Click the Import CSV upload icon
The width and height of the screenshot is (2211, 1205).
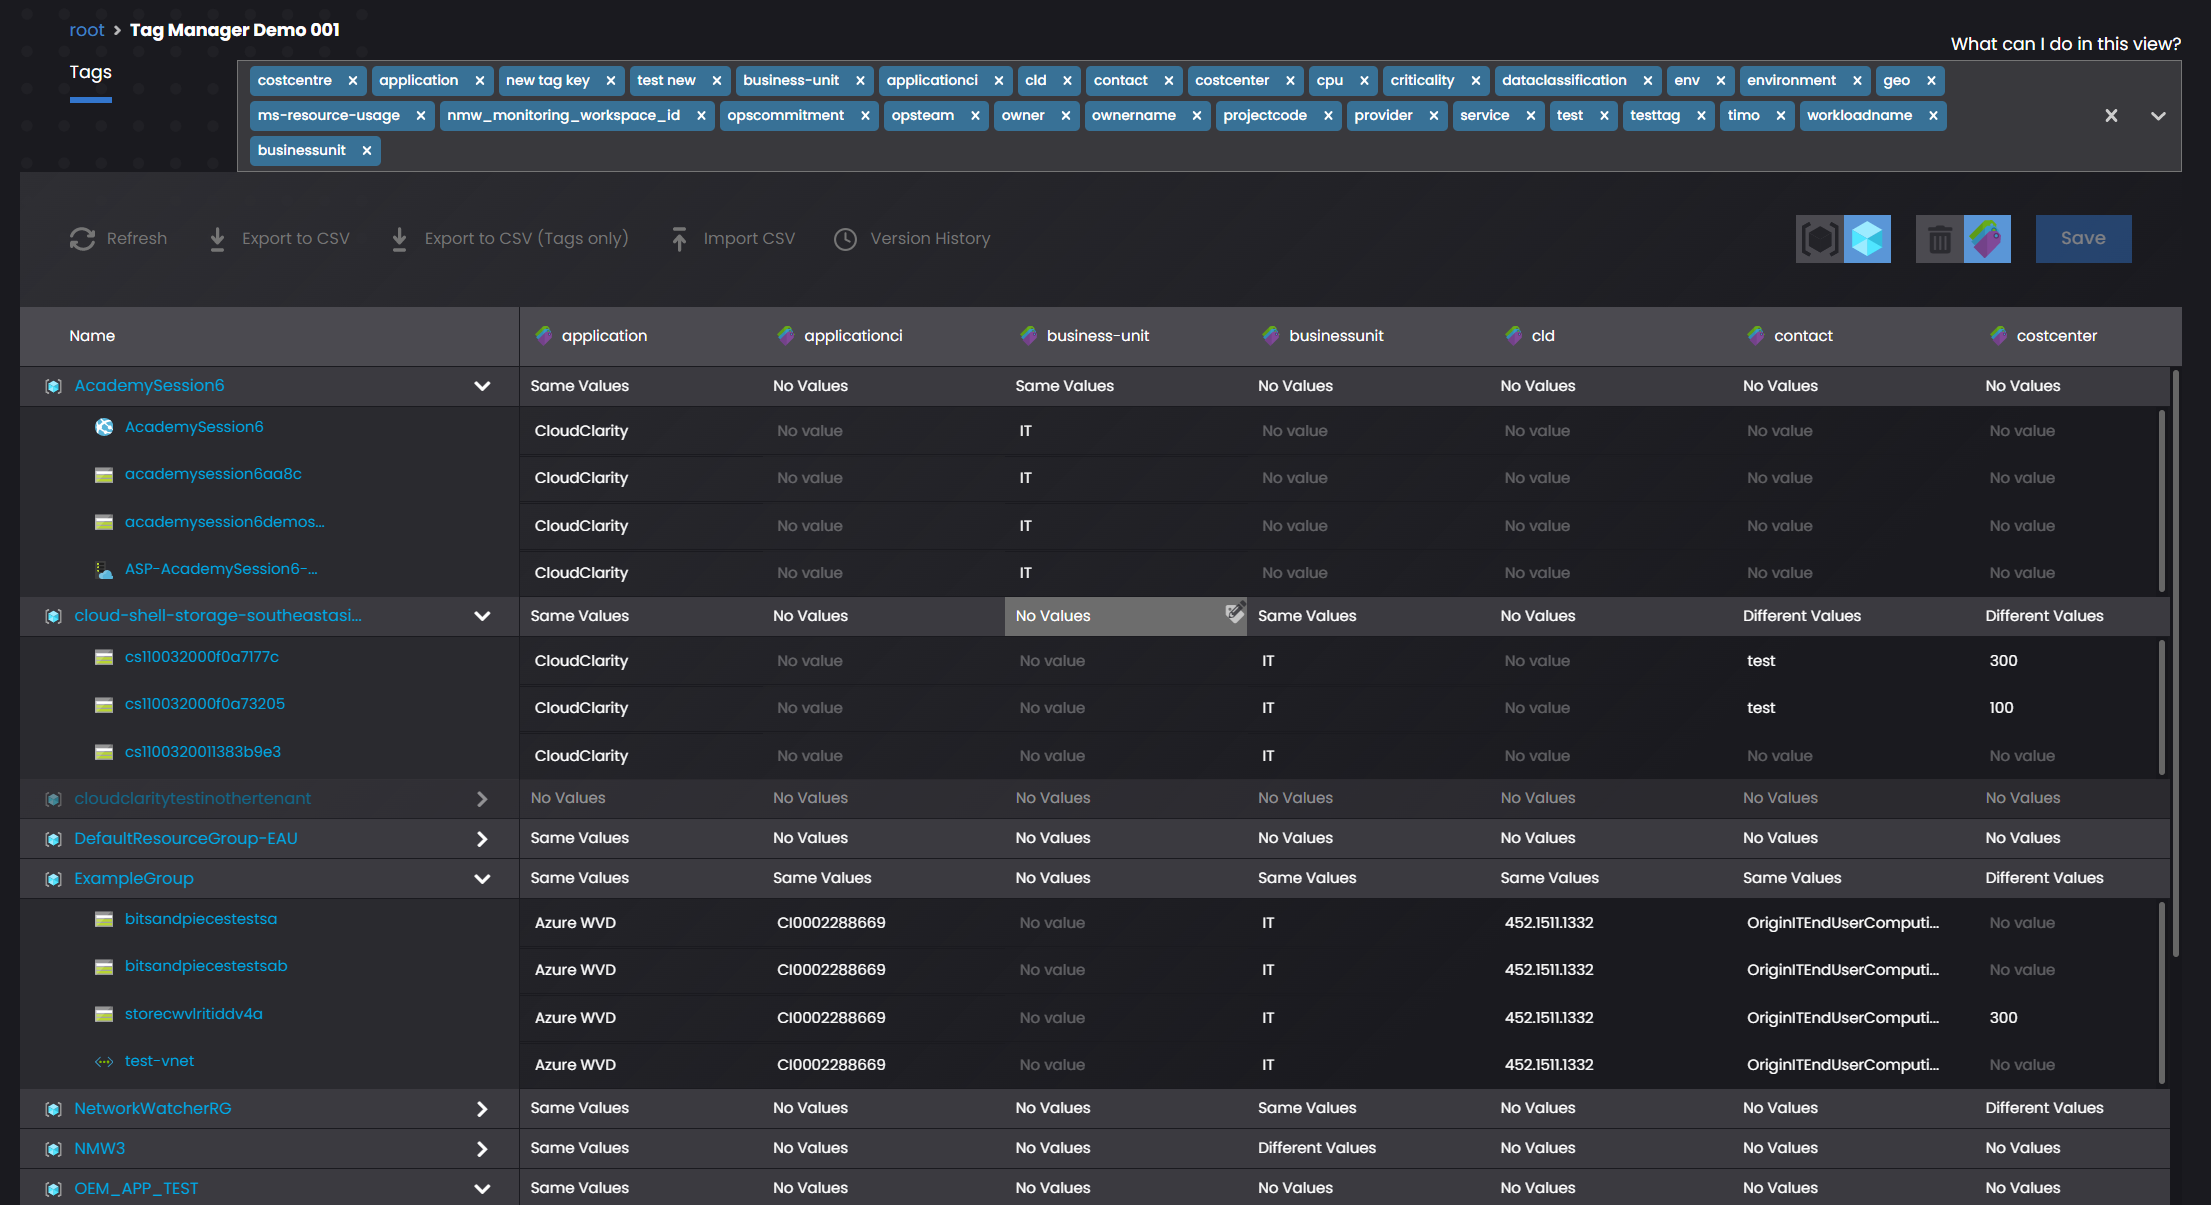coord(679,239)
